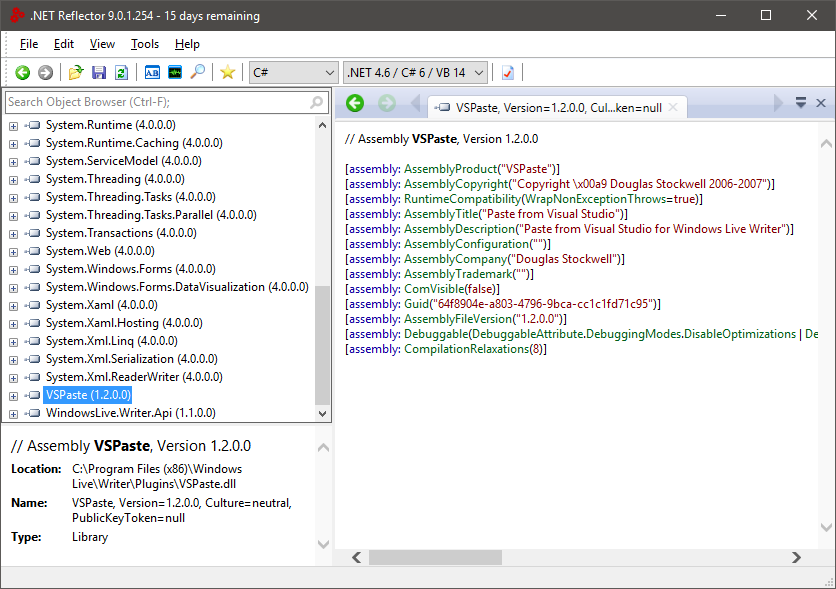Image resolution: width=836 pixels, height=589 pixels.
Task: Select System.Threading.Tasks.Parallel (4.0.0.0) in tree
Action: (151, 215)
